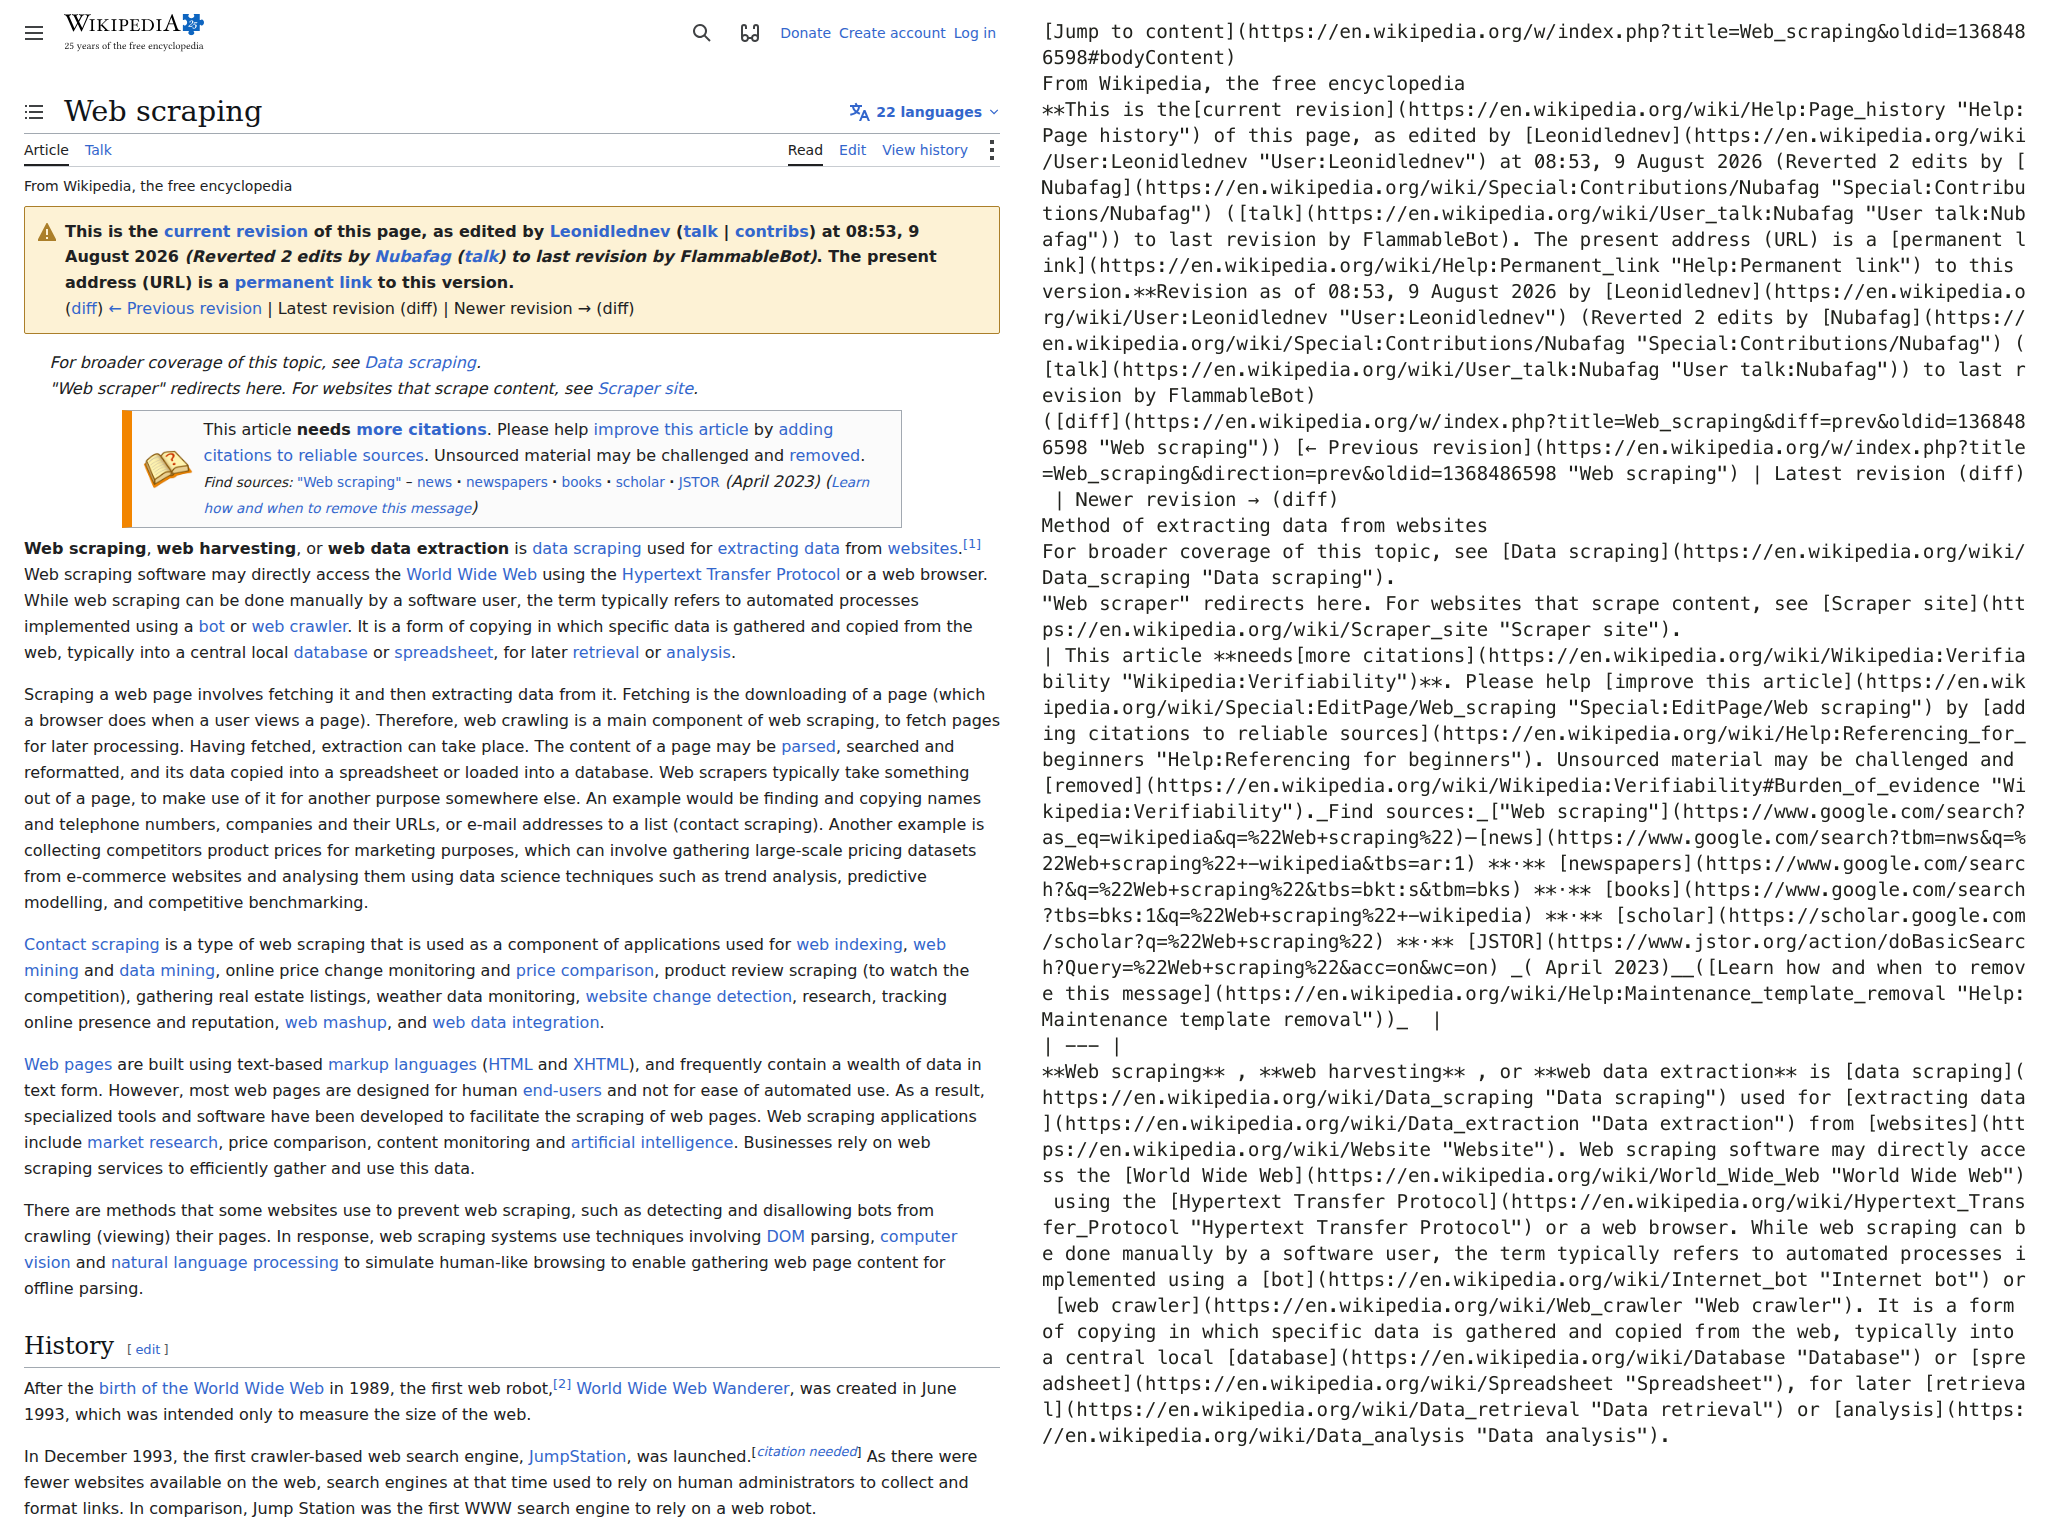The height and width of the screenshot is (1536, 2048).
Task: Open the search magnifier icon
Action: coord(702,33)
